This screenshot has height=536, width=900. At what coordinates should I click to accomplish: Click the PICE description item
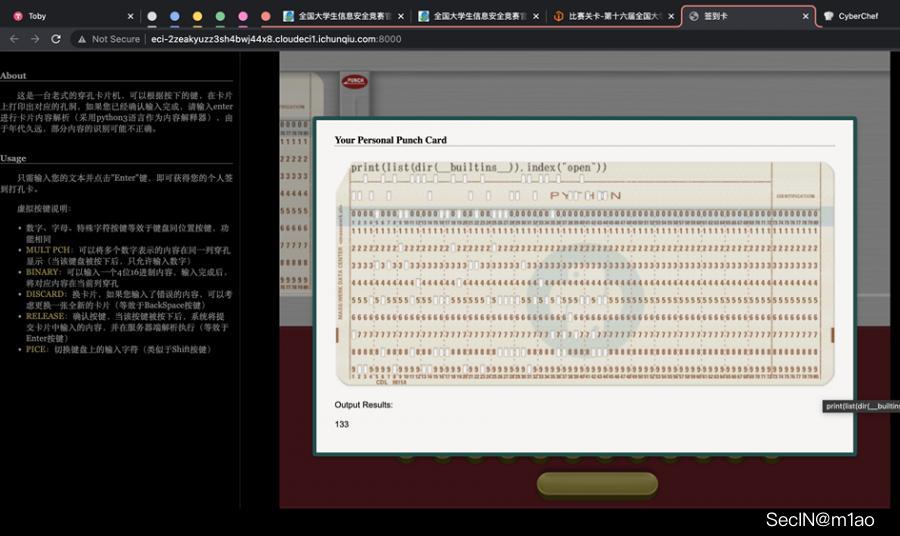point(119,349)
